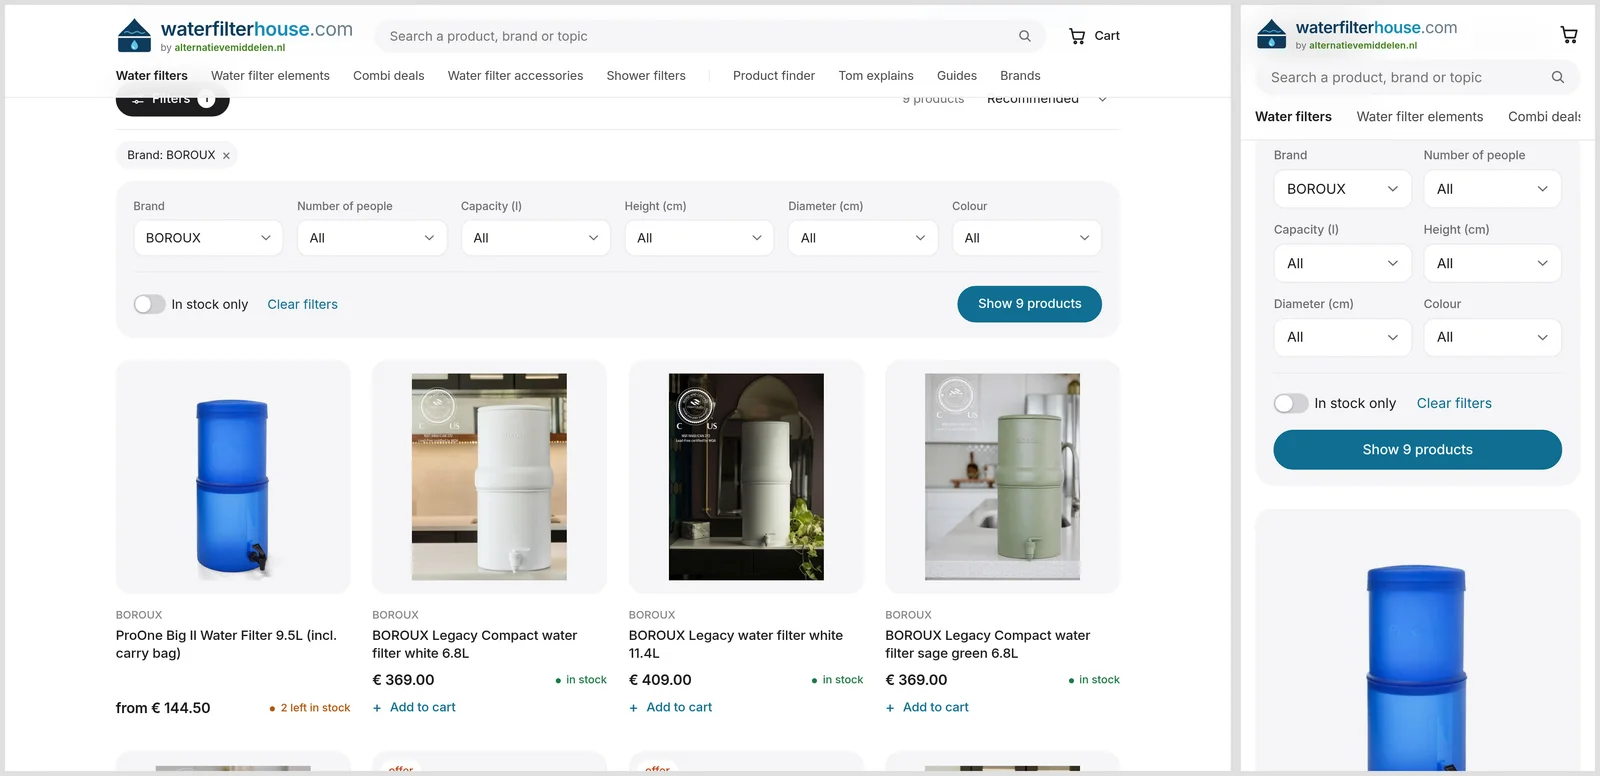Open the Diameter (cm) dropdown in desktop filters
Image resolution: width=1600 pixels, height=776 pixels.
point(863,238)
